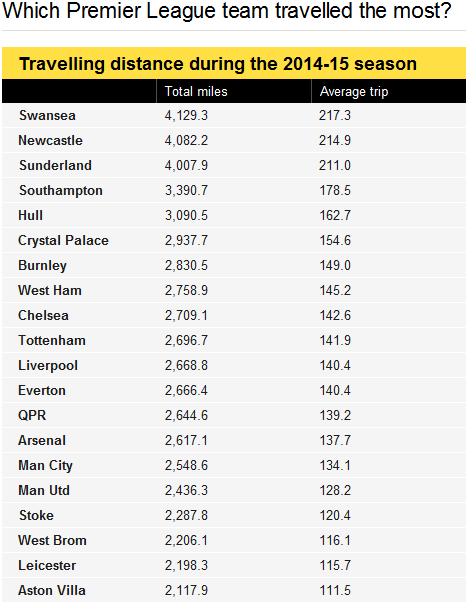The image size is (473, 607).
Task: Click Burnley's total miles 2,830.5
Action: coord(186,265)
